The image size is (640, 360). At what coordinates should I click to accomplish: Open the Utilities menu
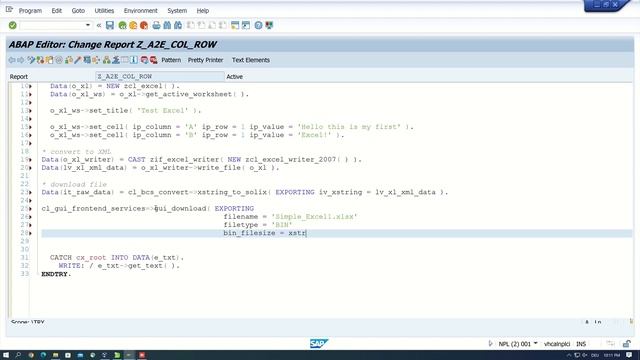tap(104, 11)
